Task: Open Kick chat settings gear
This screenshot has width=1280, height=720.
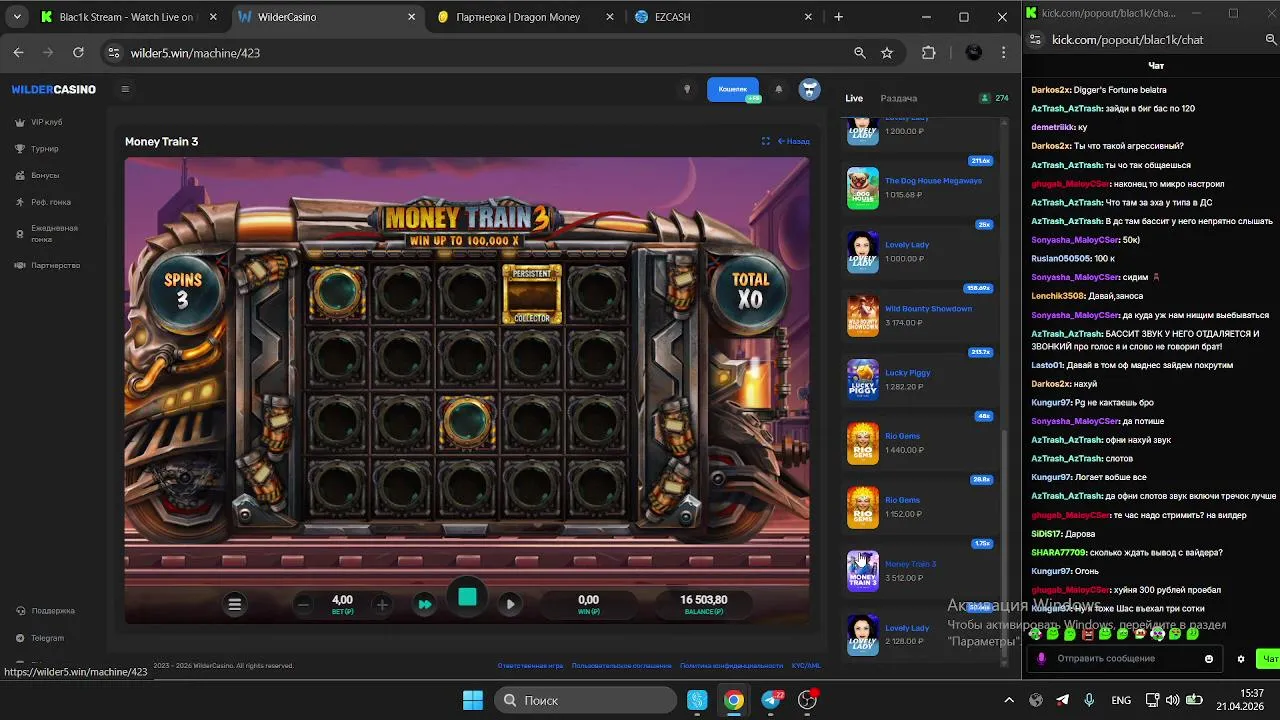Action: pyautogui.click(x=1241, y=658)
